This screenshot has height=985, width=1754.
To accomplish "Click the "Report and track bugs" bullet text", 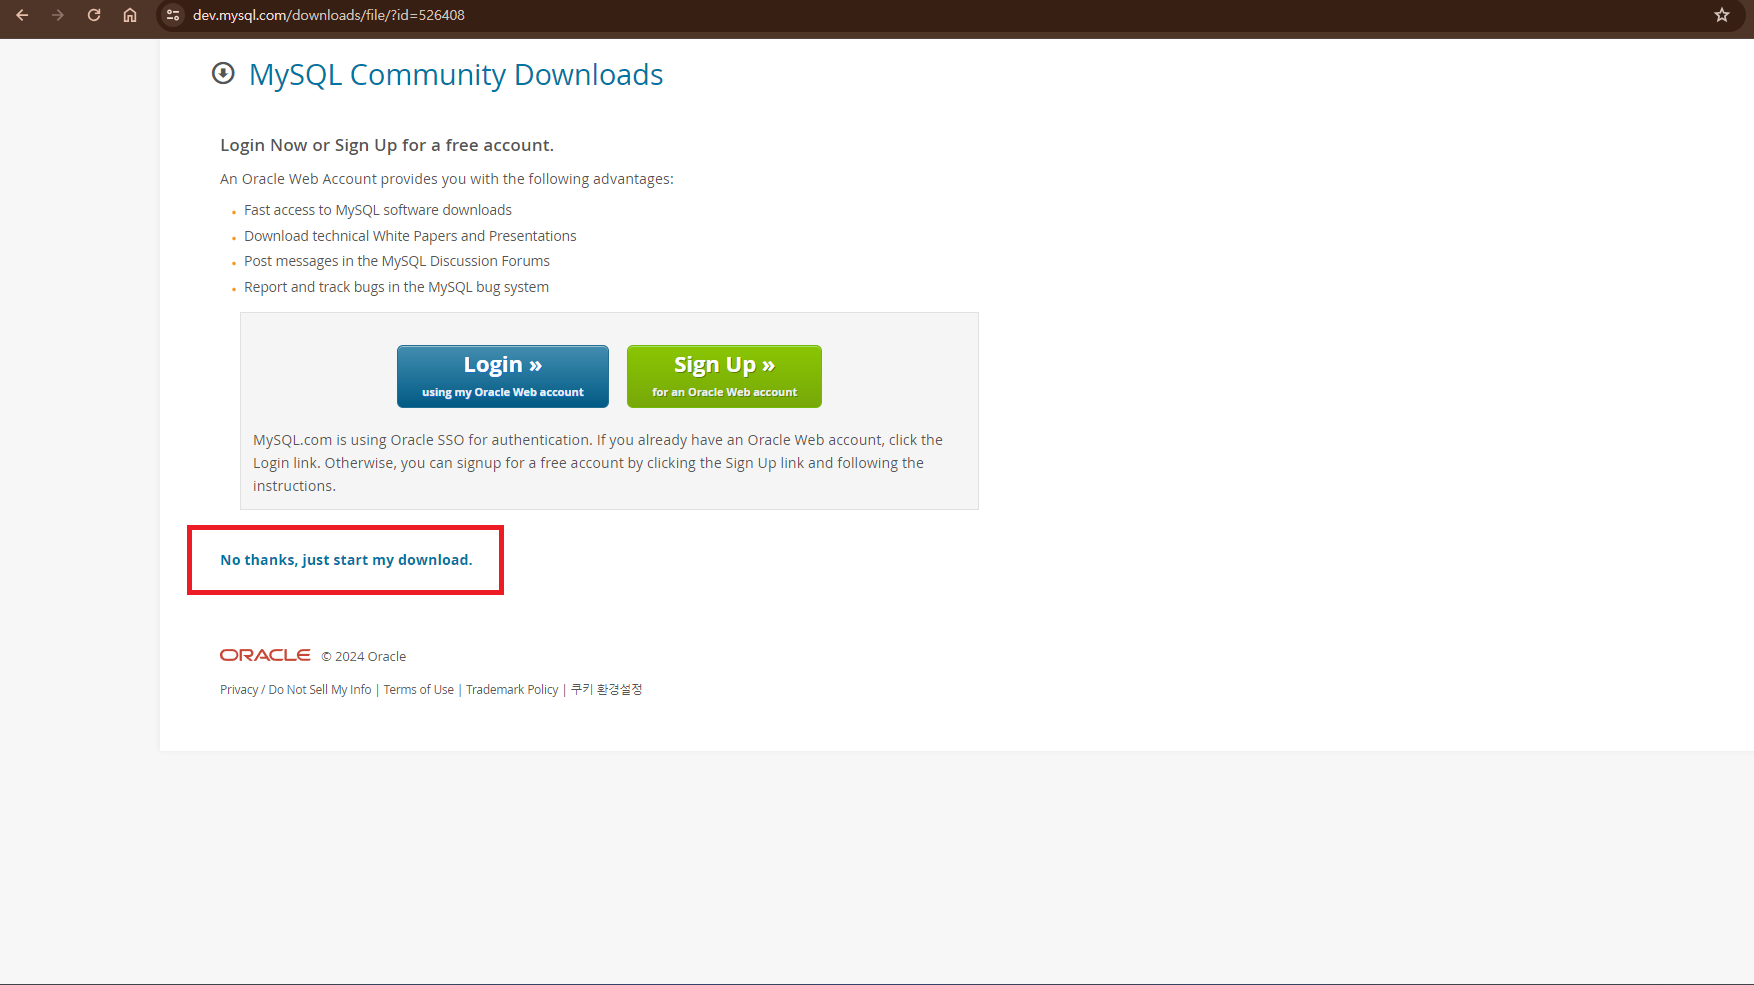I will [x=396, y=287].
